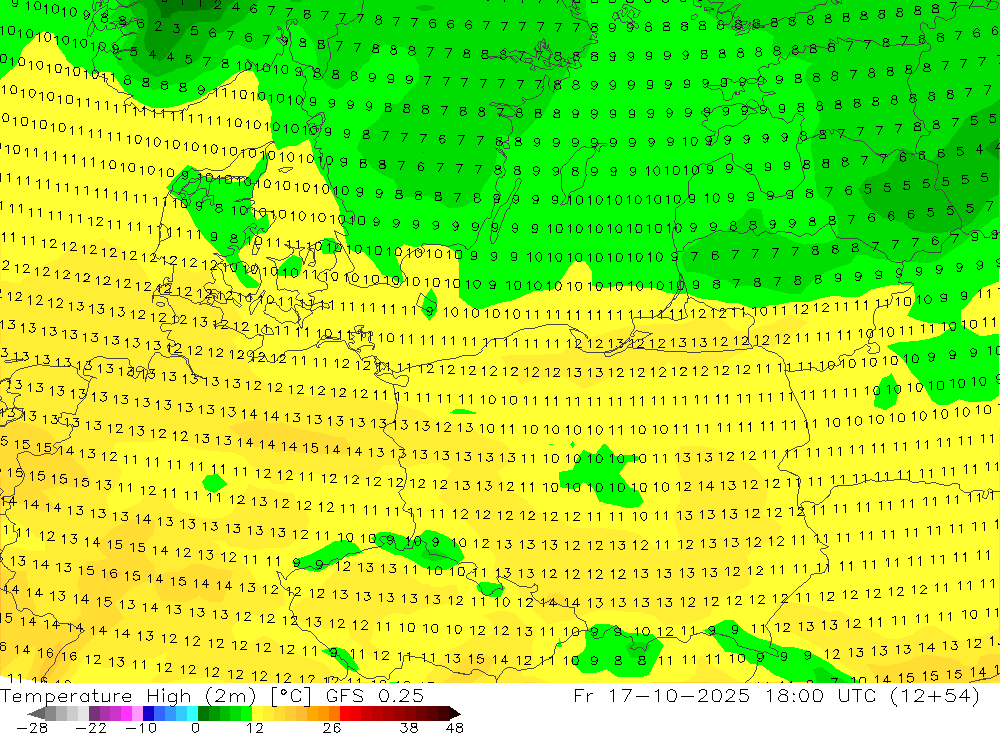Click the "12" legend value under the colour bar

tap(254, 728)
